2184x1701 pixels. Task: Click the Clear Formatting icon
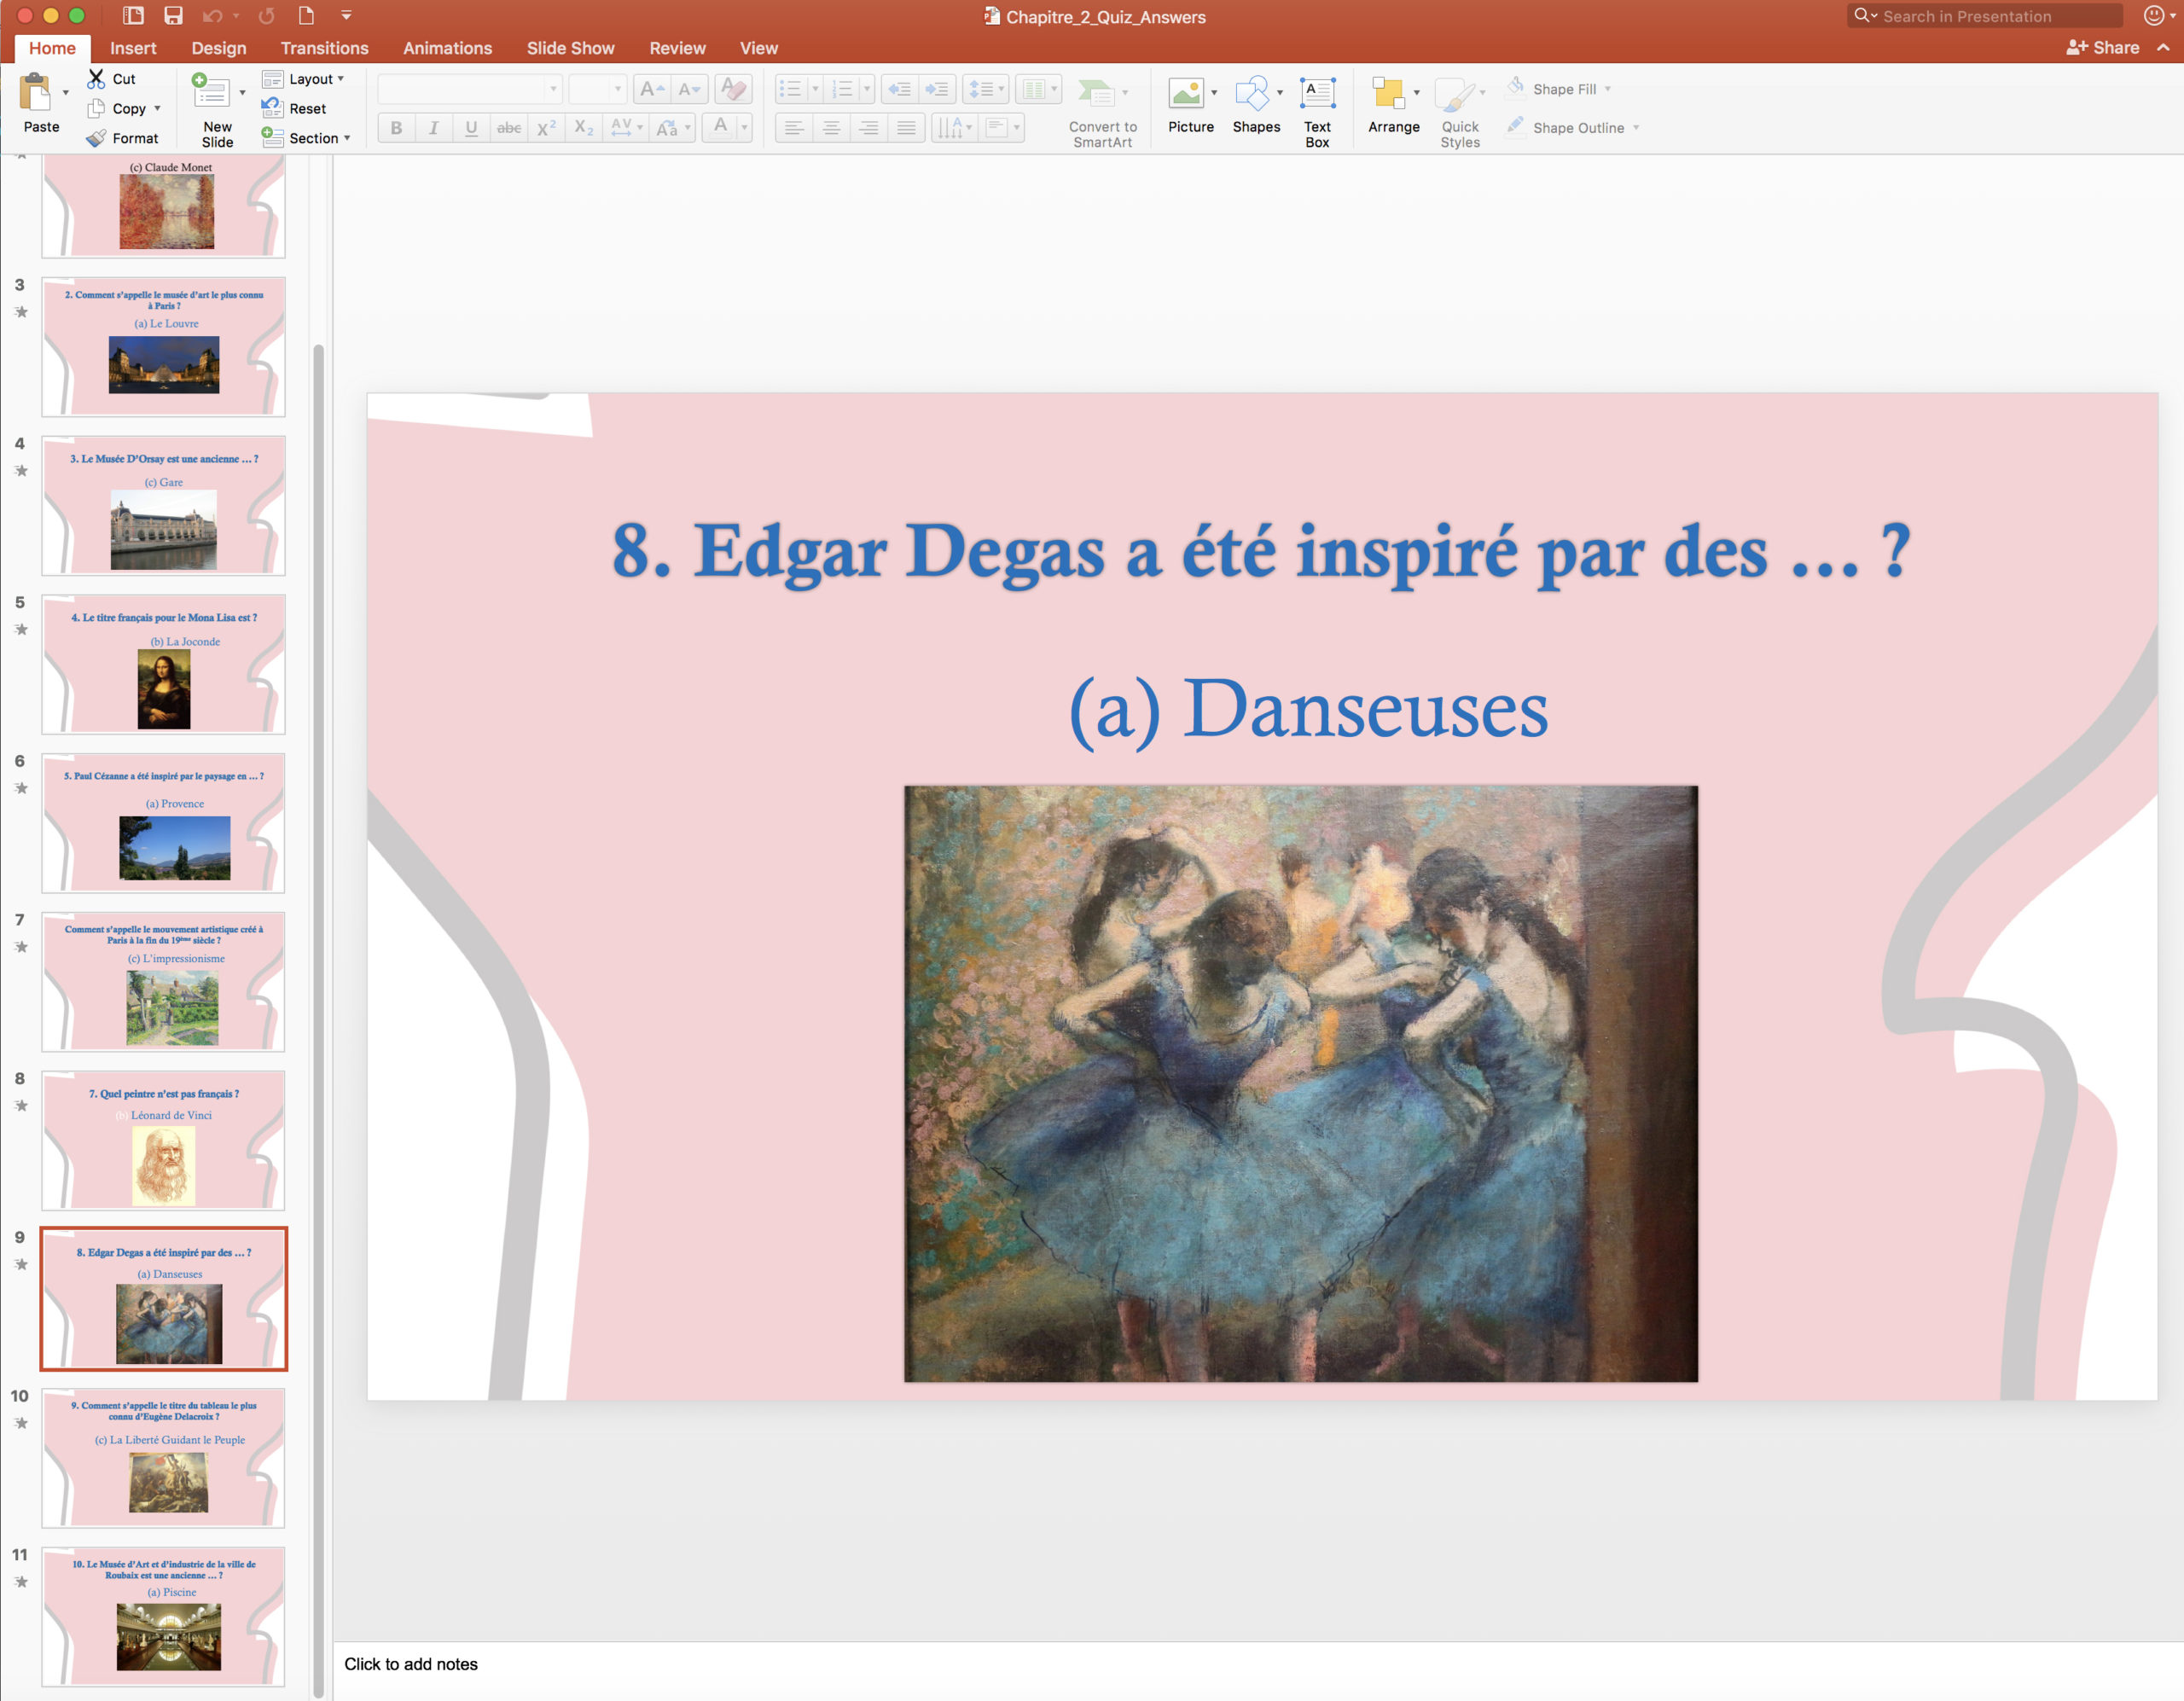pos(733,90)
